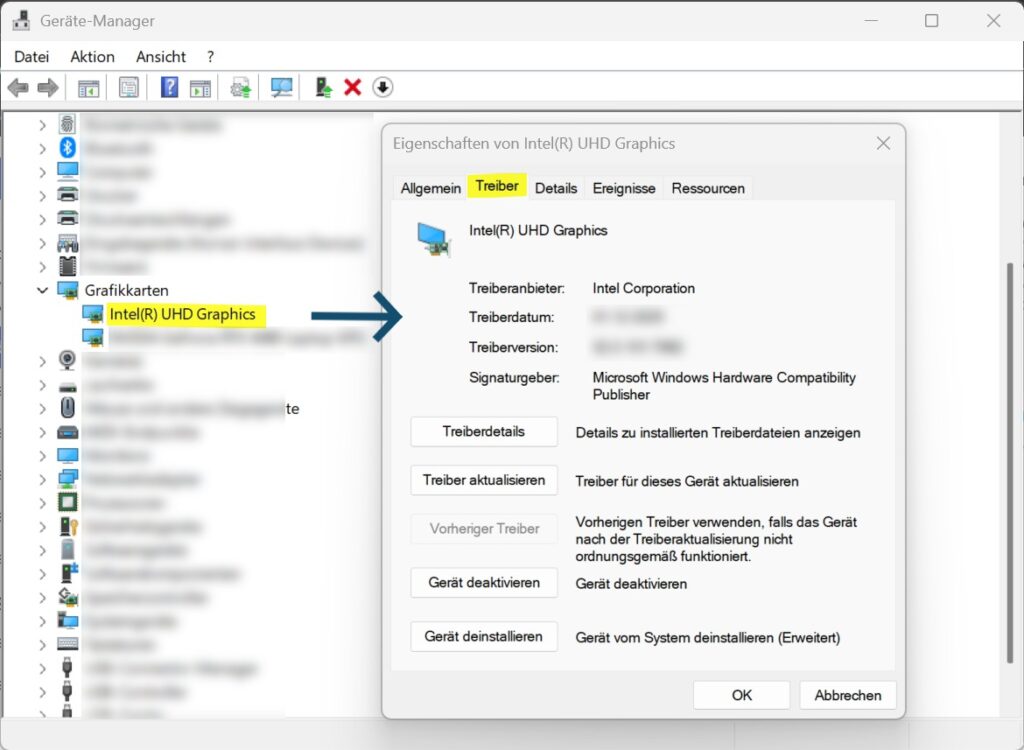
Task: Click the Gerät deaktivieren button
Action: click(484, 582)
